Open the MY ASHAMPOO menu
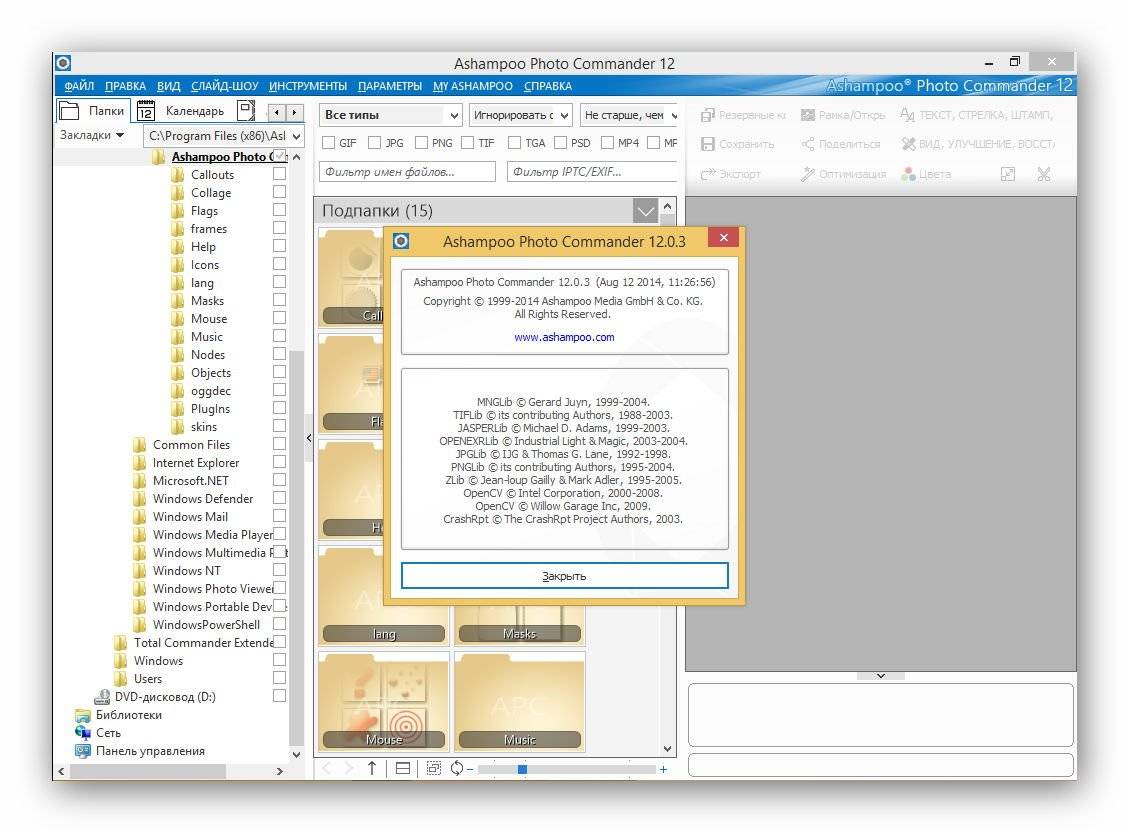 coord(473,86)
